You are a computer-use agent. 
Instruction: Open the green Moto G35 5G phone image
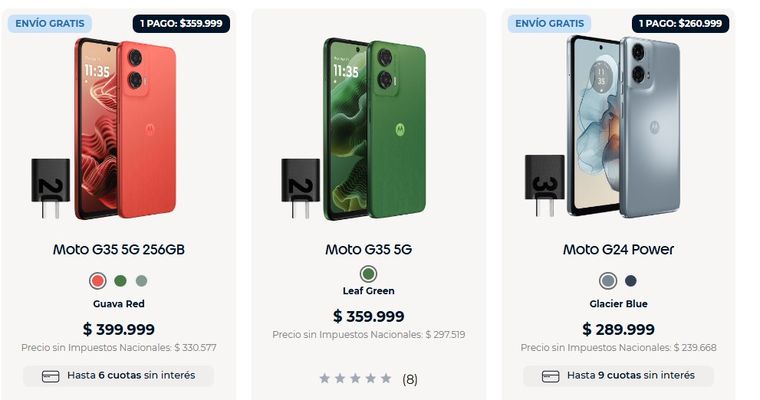point(368,130)
